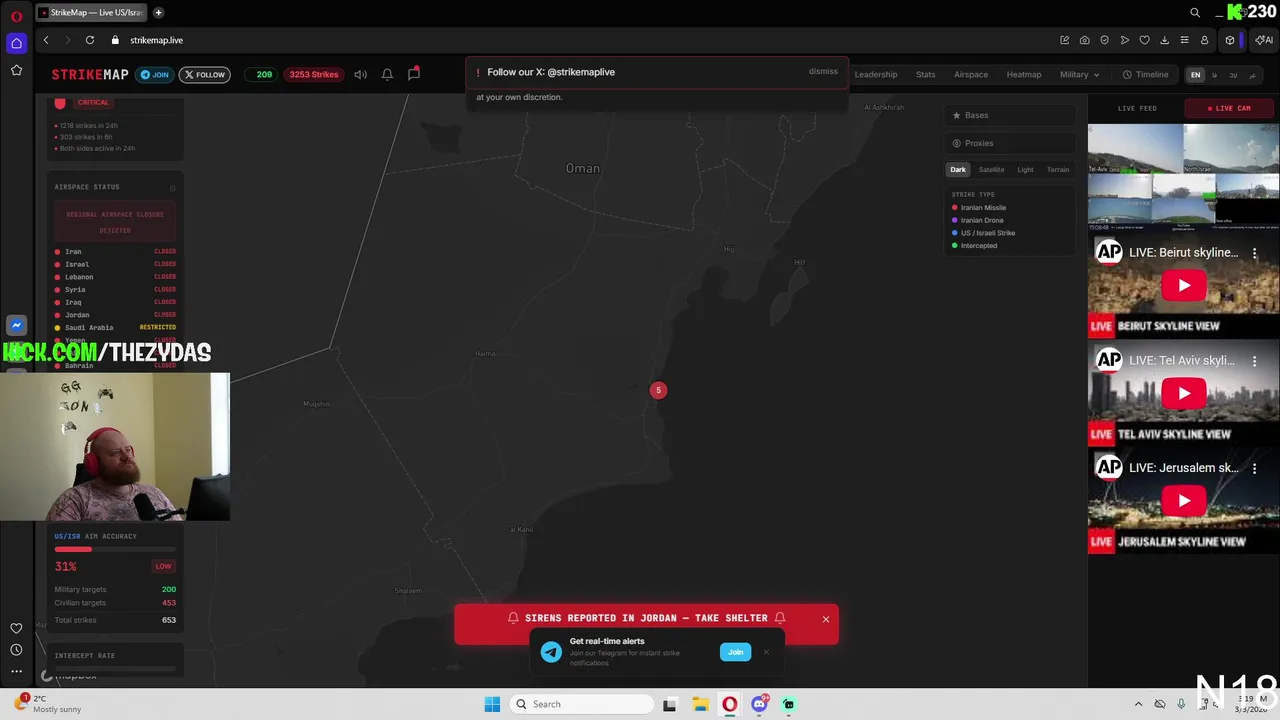Open options menu for Beirut skyline video
This screenshot has height=720, width=1280.
(1254, 253)
